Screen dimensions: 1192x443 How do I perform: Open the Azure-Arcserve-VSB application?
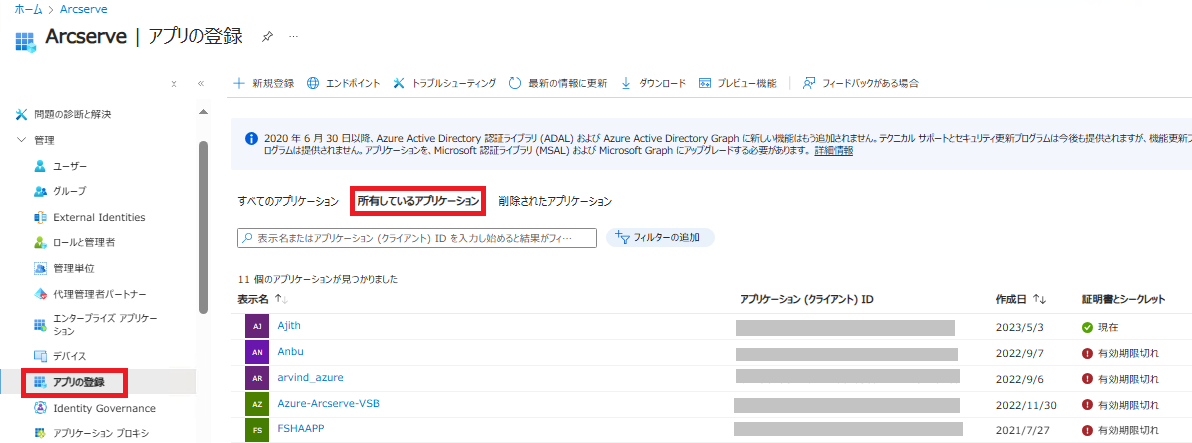point(328,403)
